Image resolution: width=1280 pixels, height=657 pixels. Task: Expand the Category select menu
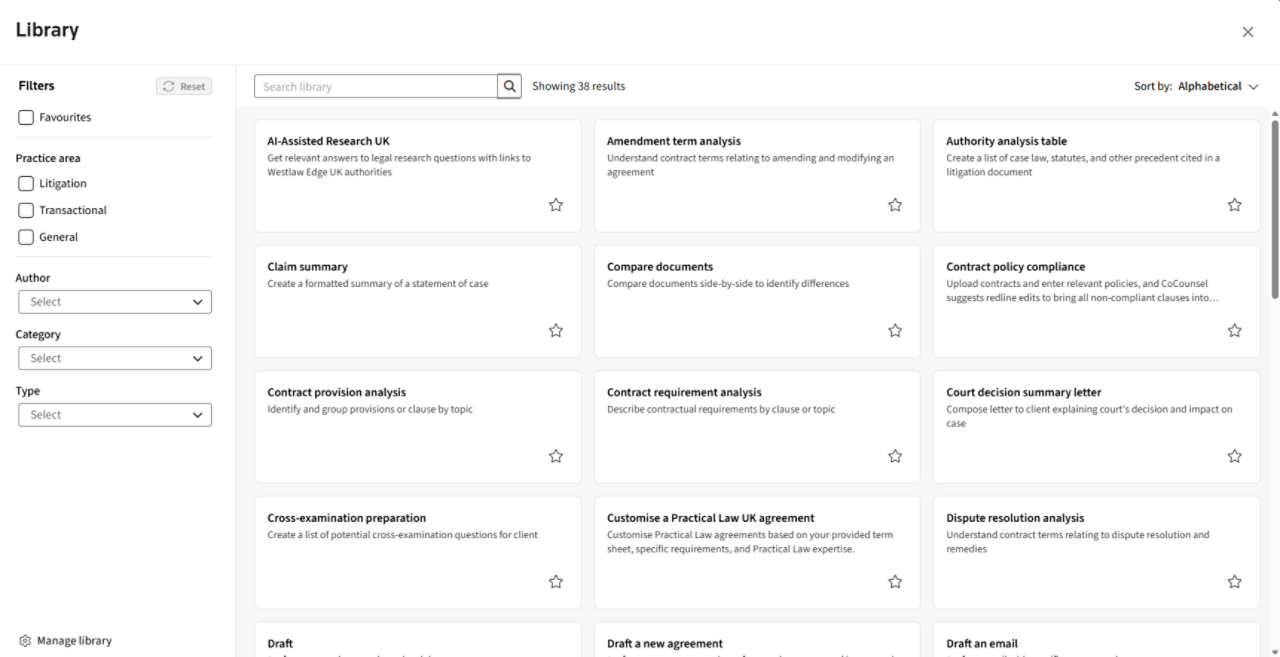115,358
